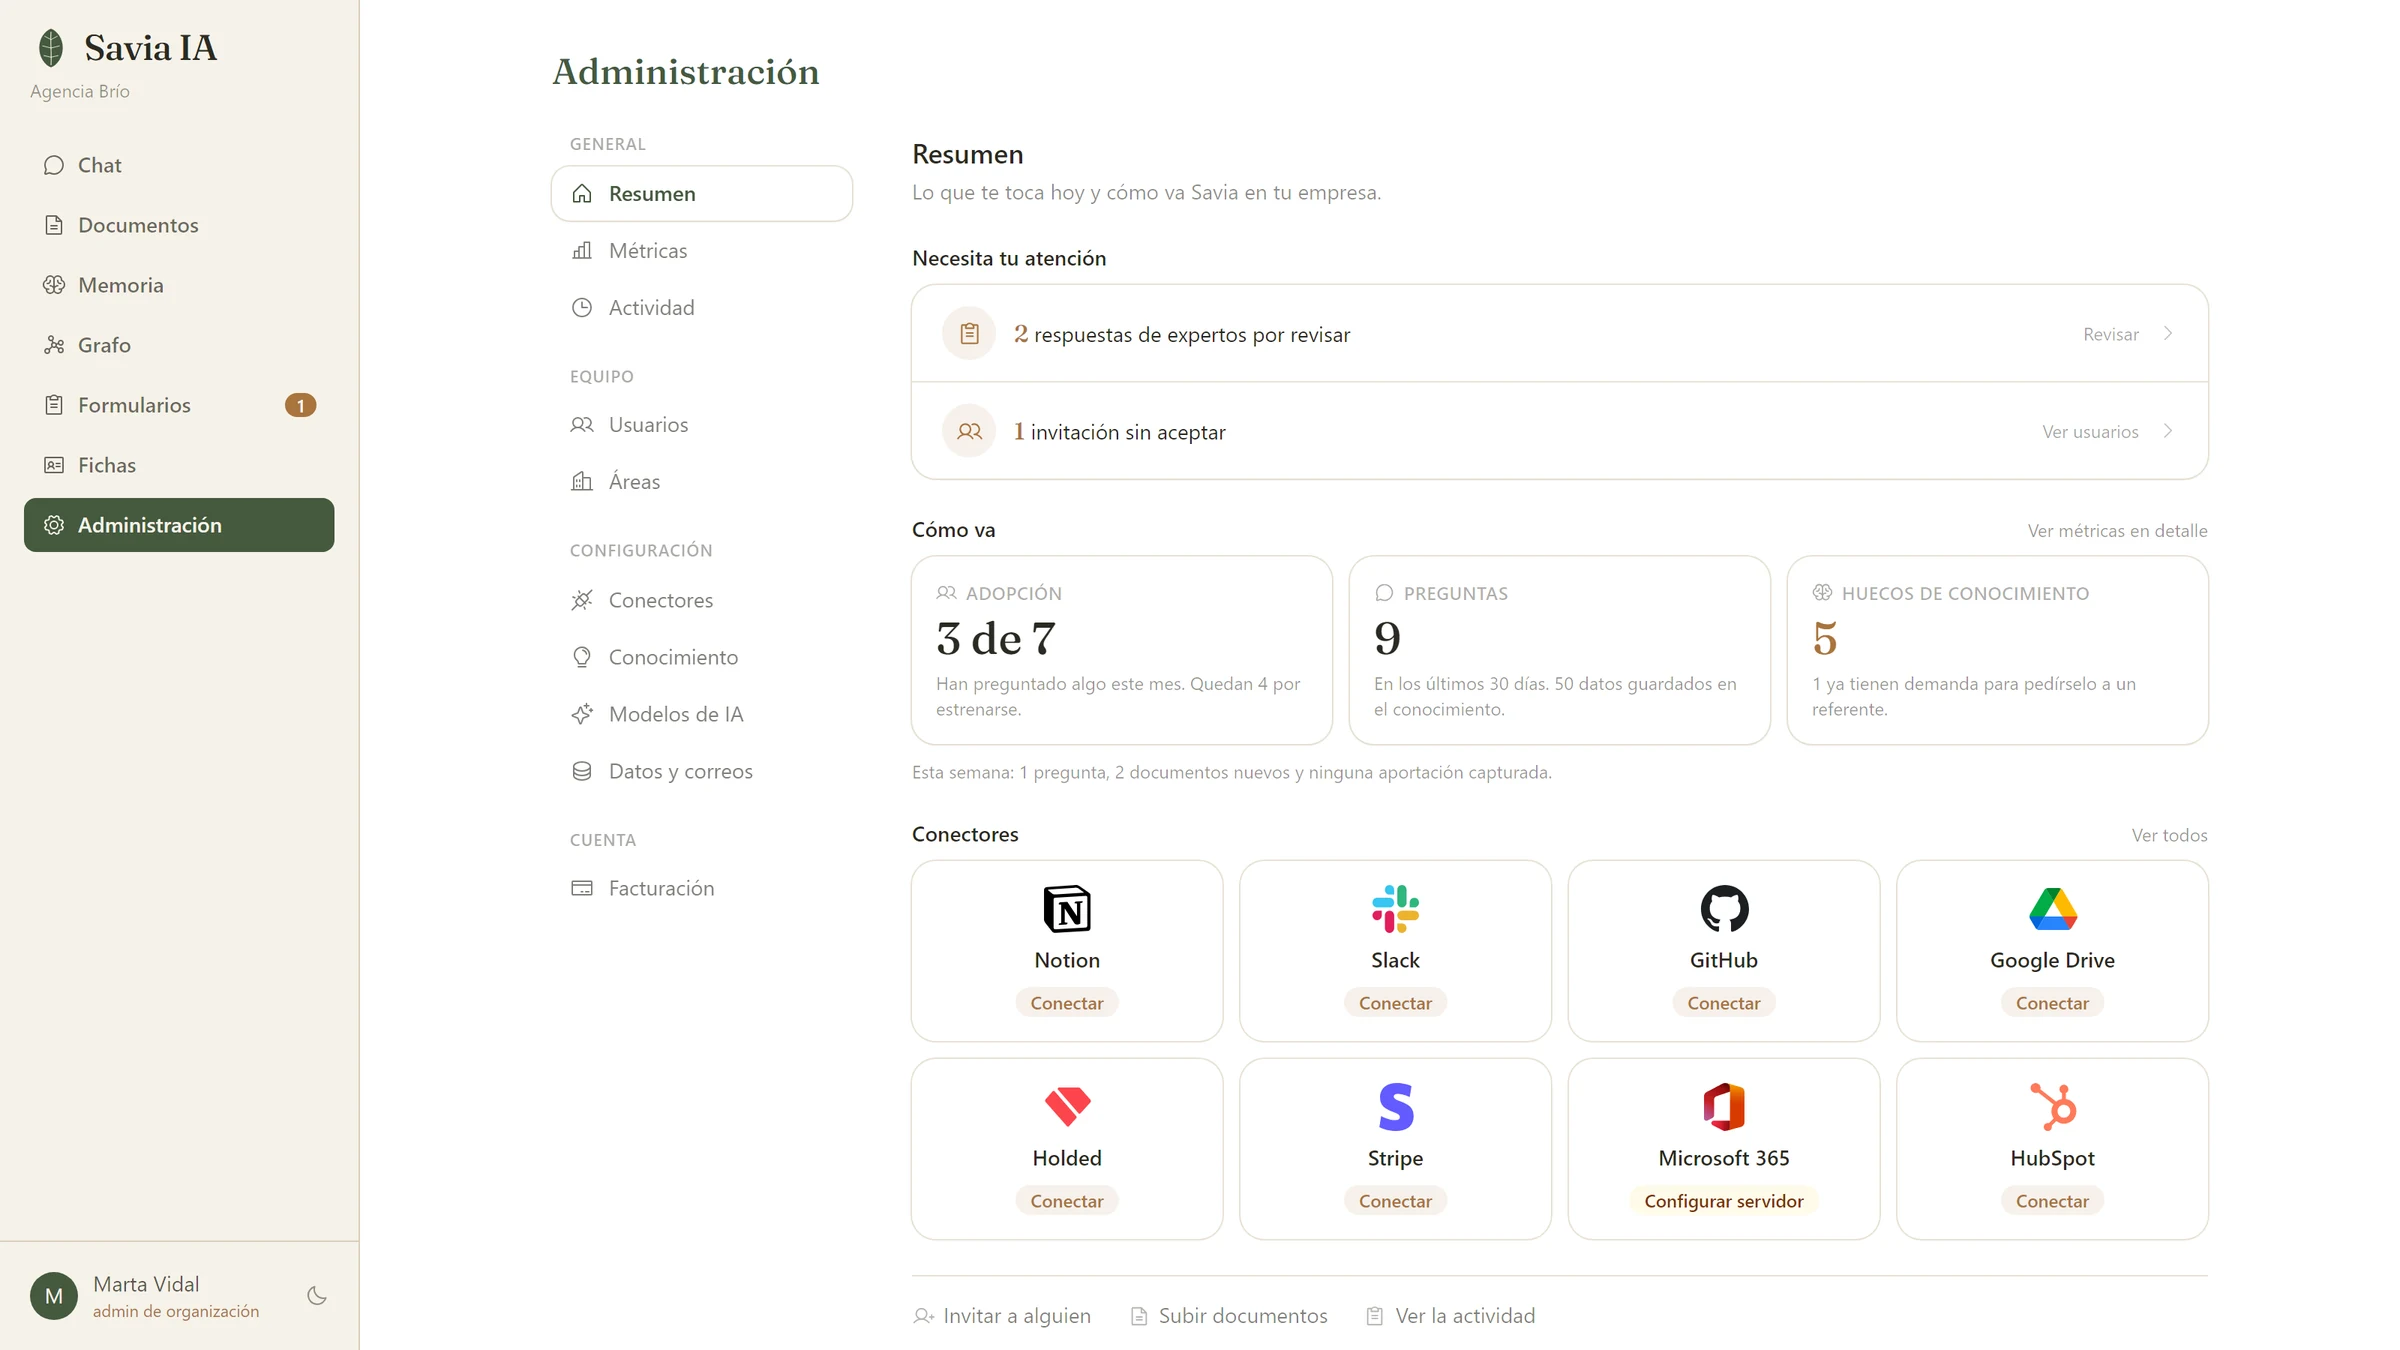2400x1350 pixels.
Task: Open Datos y correos configuration
Action: click(702, 772)
